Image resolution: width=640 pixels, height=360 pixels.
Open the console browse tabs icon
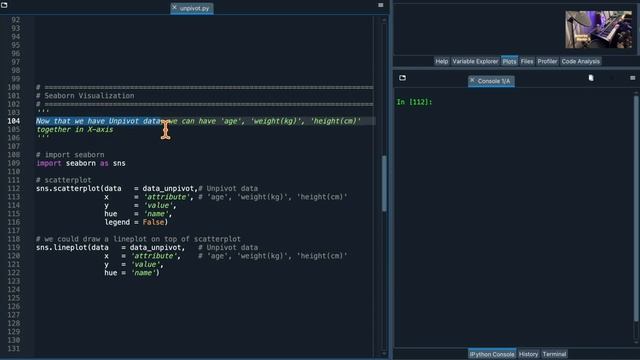pos(402,78)
